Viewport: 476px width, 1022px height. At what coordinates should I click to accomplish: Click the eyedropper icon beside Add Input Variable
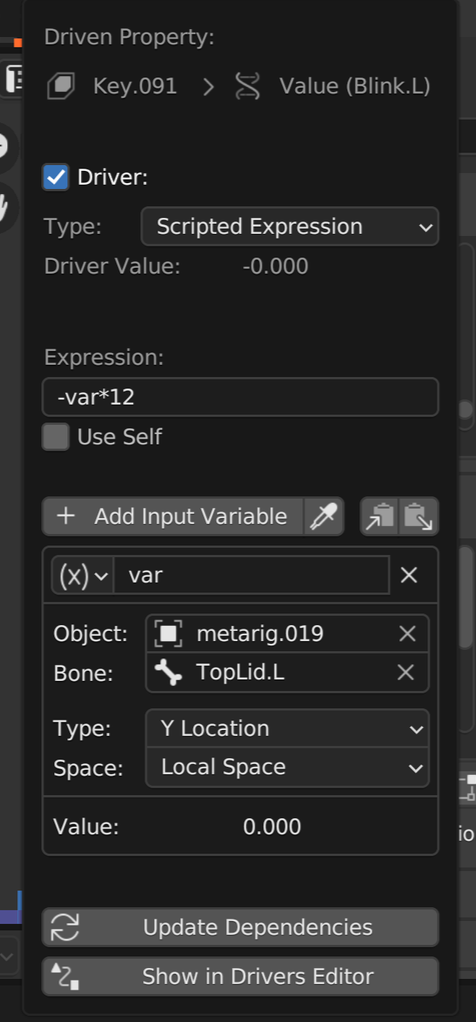click(324, 517)
